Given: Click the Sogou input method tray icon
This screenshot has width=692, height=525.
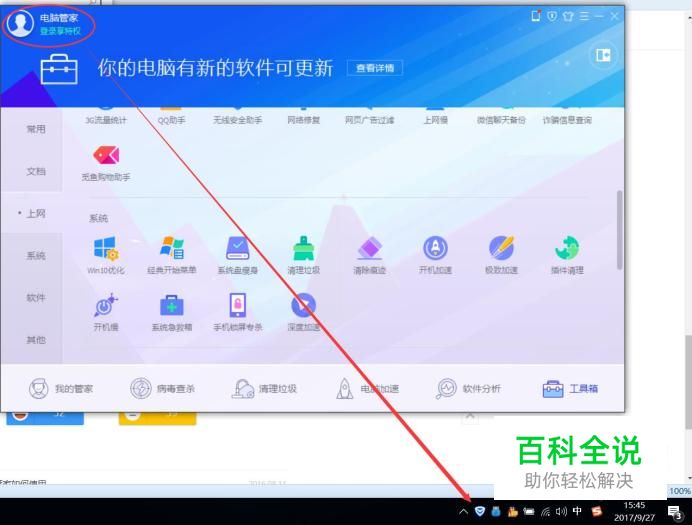Looking at the screenshot, I should pyautogui.click(x=597, y=511).
